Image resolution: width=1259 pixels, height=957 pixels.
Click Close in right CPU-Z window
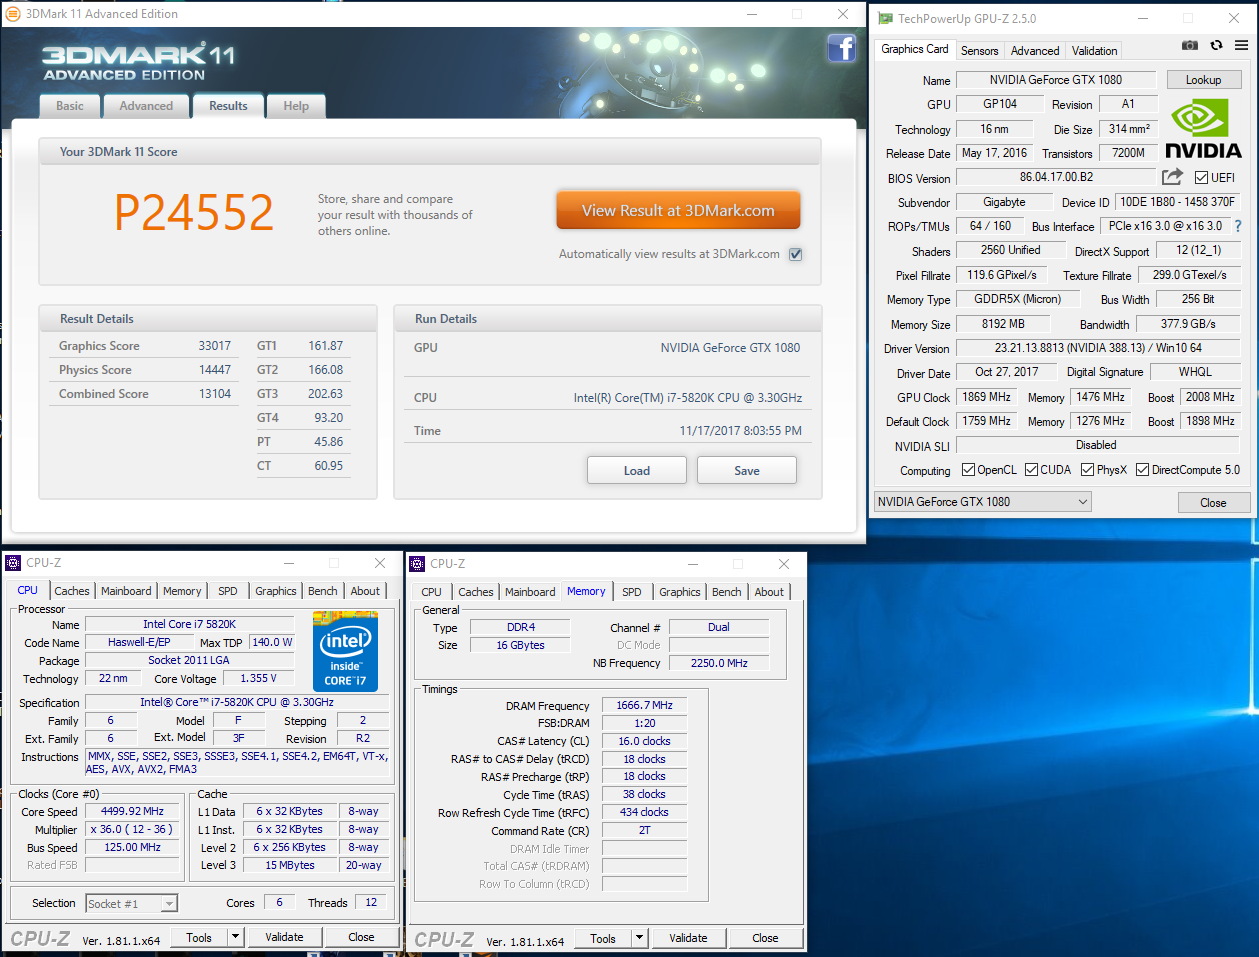[x=765, y=938]
